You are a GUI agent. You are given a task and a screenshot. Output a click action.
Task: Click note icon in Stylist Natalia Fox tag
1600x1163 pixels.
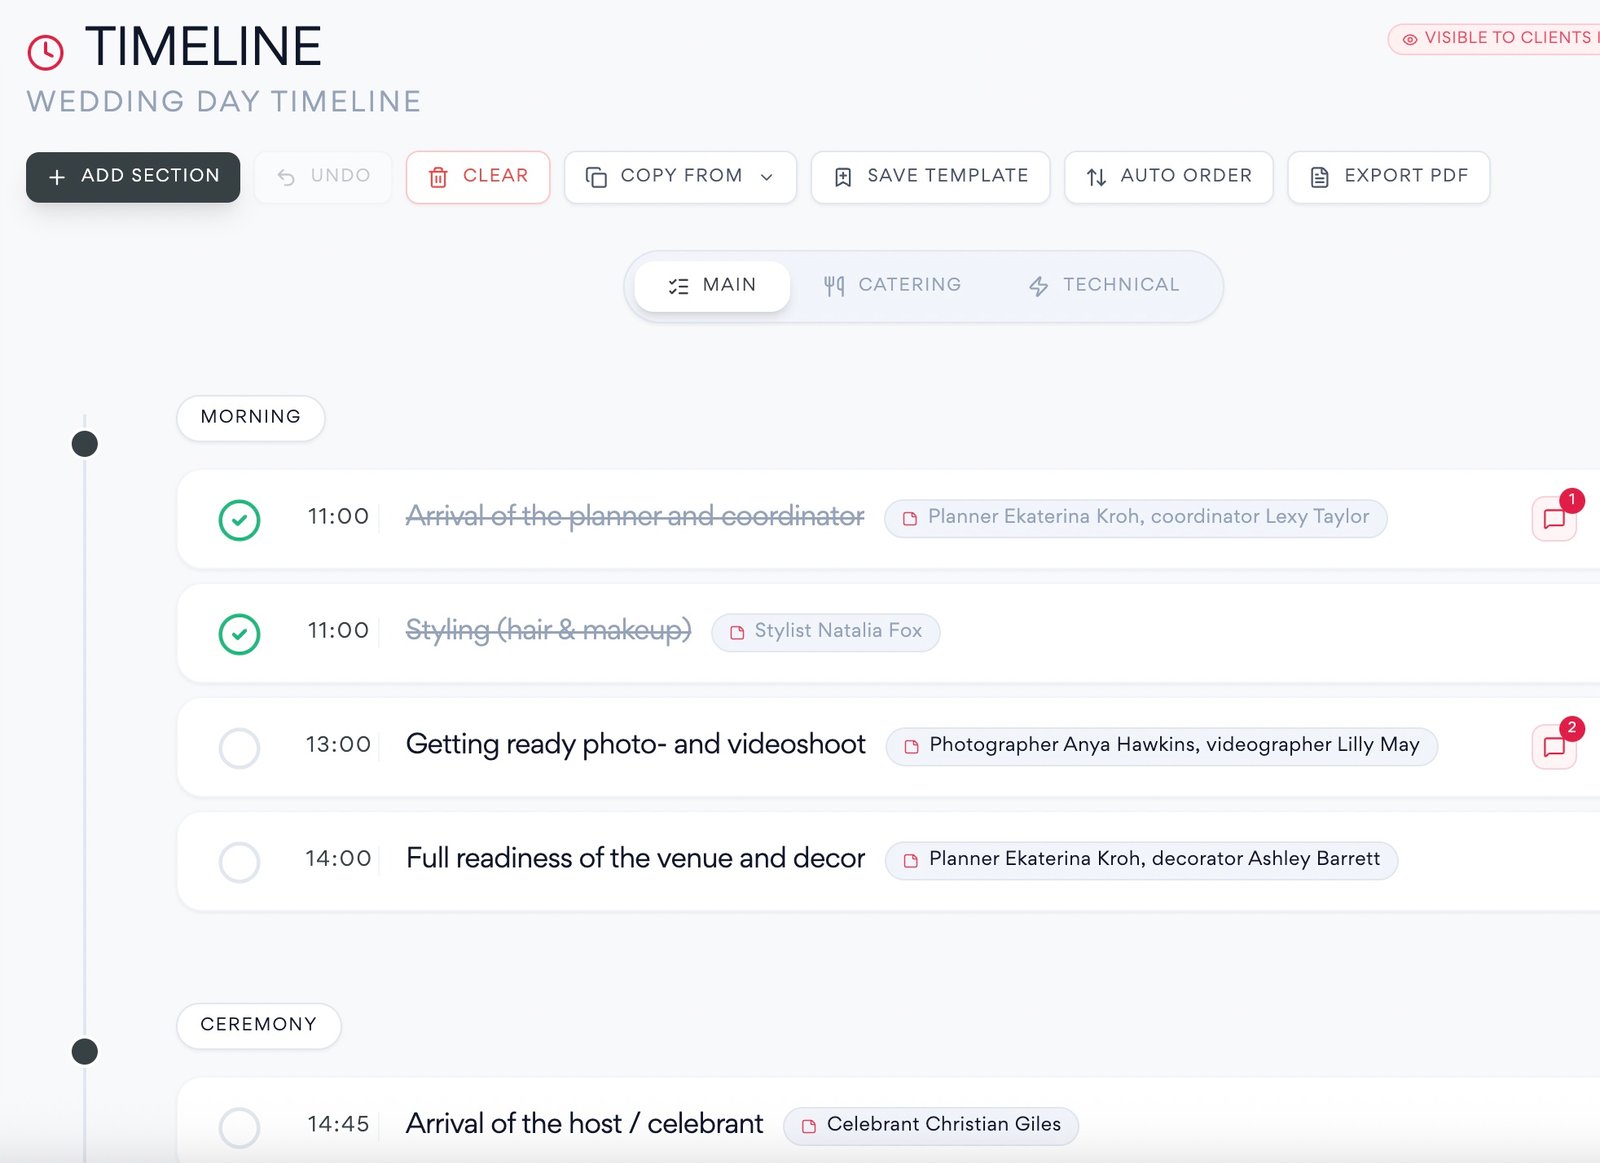tap(737, 632)
